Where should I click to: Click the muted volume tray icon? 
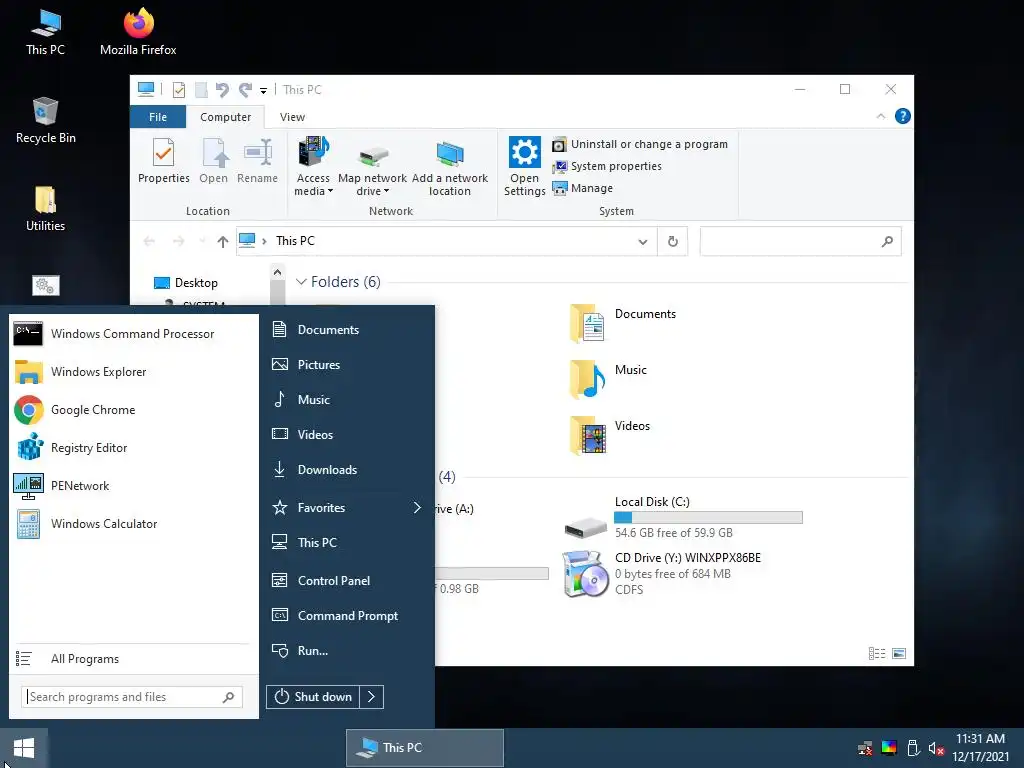[x=936, y=748]
